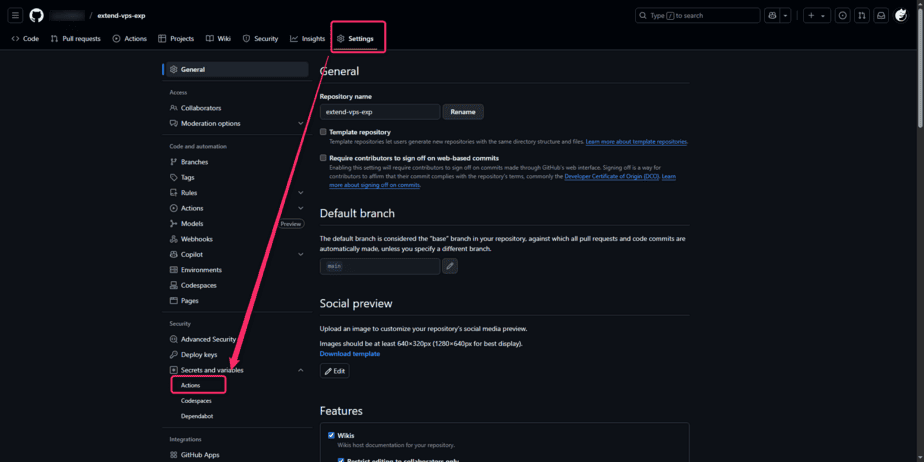
Task: Click the Models icon in sidebar
Action: 173,223
